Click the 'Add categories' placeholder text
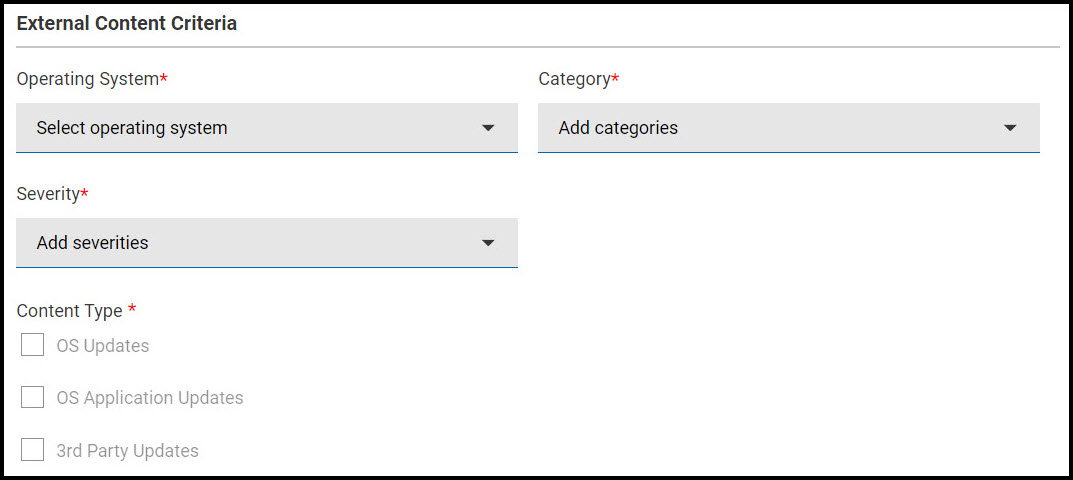Viewport: 1073px width, 480px height. pyautogui.click(x=618, y=128)
